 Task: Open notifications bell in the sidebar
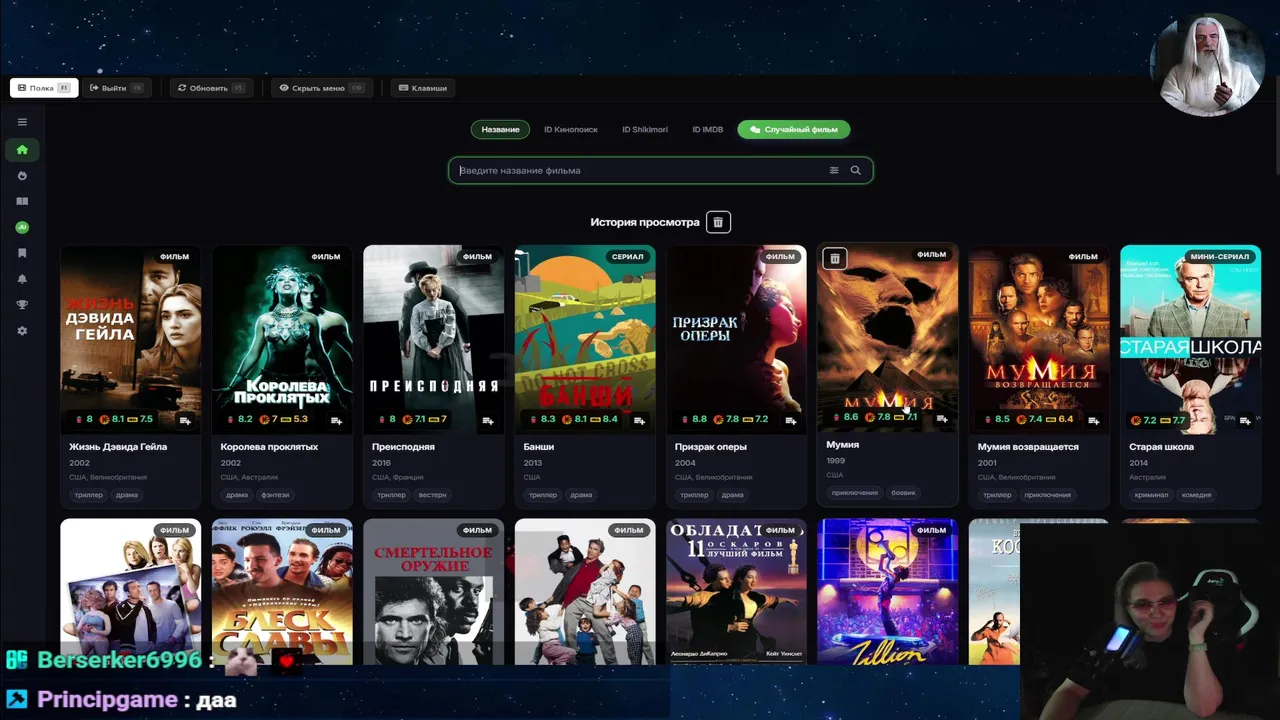(x=22, y=279)
